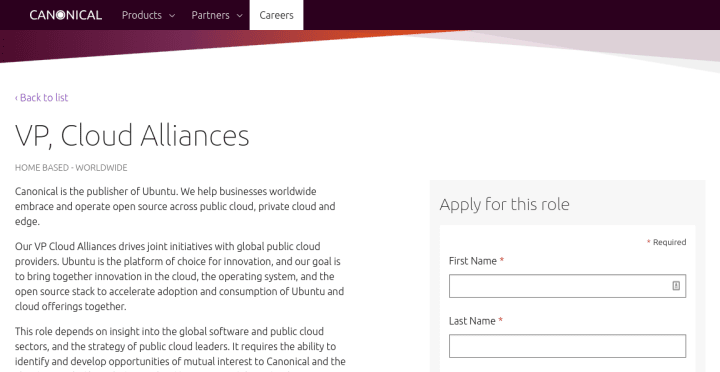Click paragraph starting 'Canonical is the publisher'
This screenshot has height=372, width=720.
coord(175,206)
